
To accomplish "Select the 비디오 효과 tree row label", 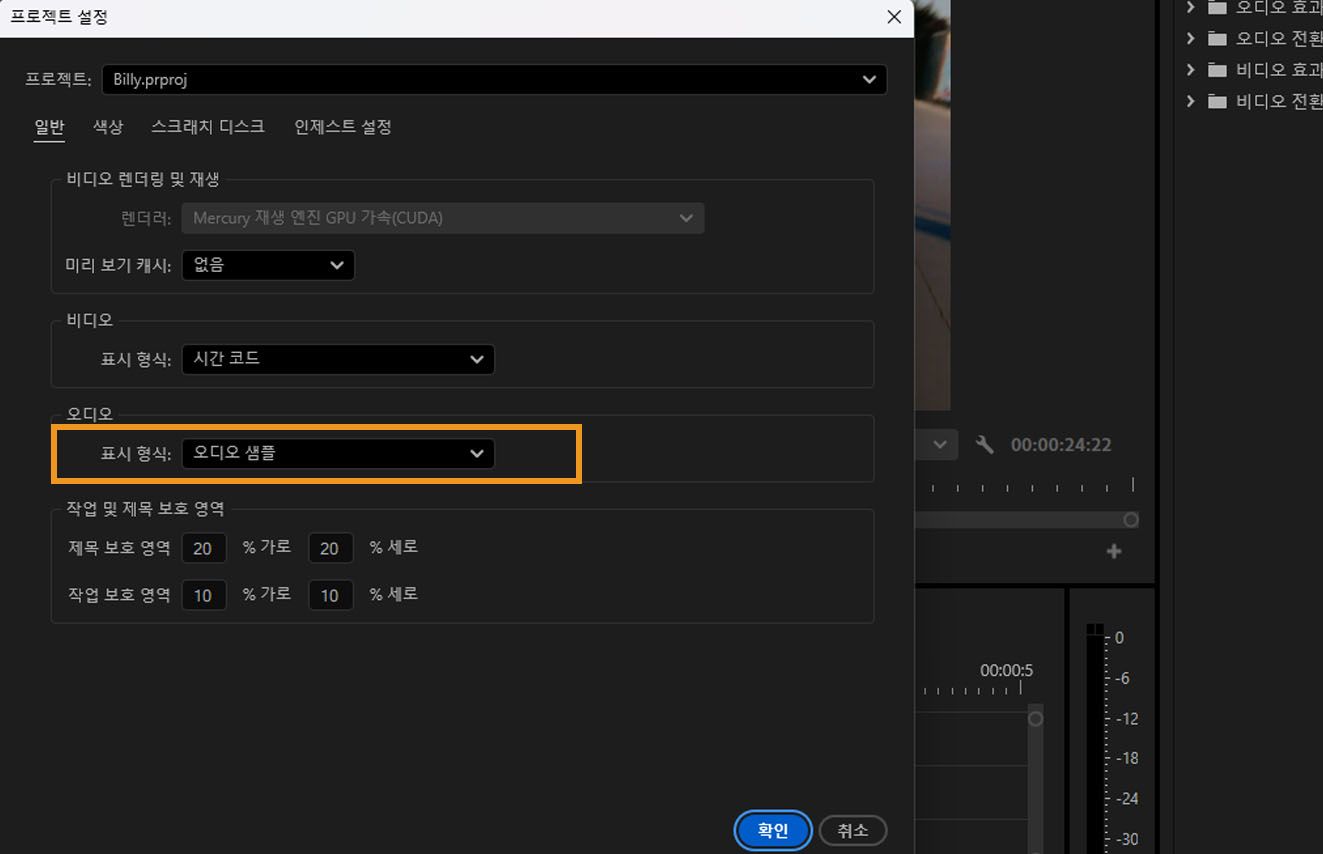I will coord(1279,70).
